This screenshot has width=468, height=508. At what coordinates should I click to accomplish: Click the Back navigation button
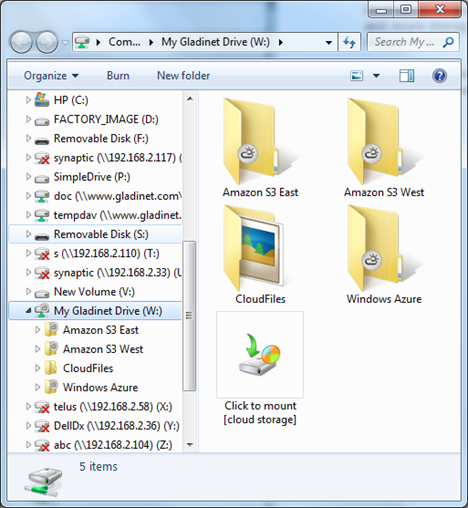pyautogui.click(x=21, y=42)
